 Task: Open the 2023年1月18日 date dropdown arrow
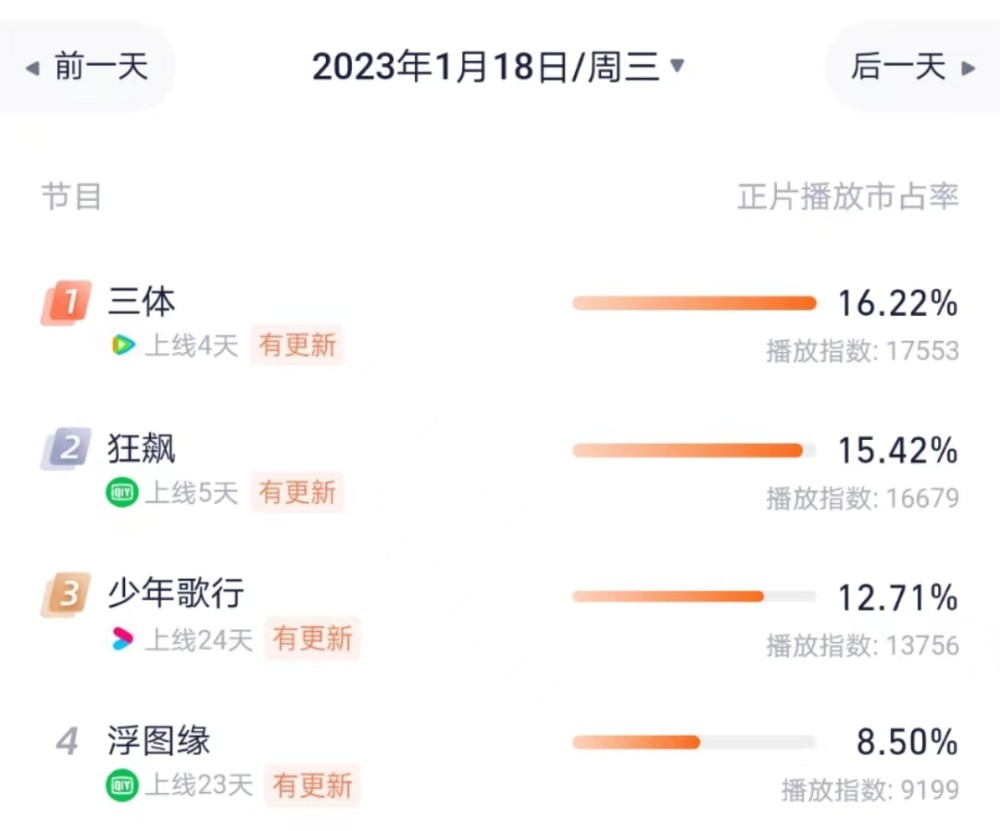(x=677, y=65)
